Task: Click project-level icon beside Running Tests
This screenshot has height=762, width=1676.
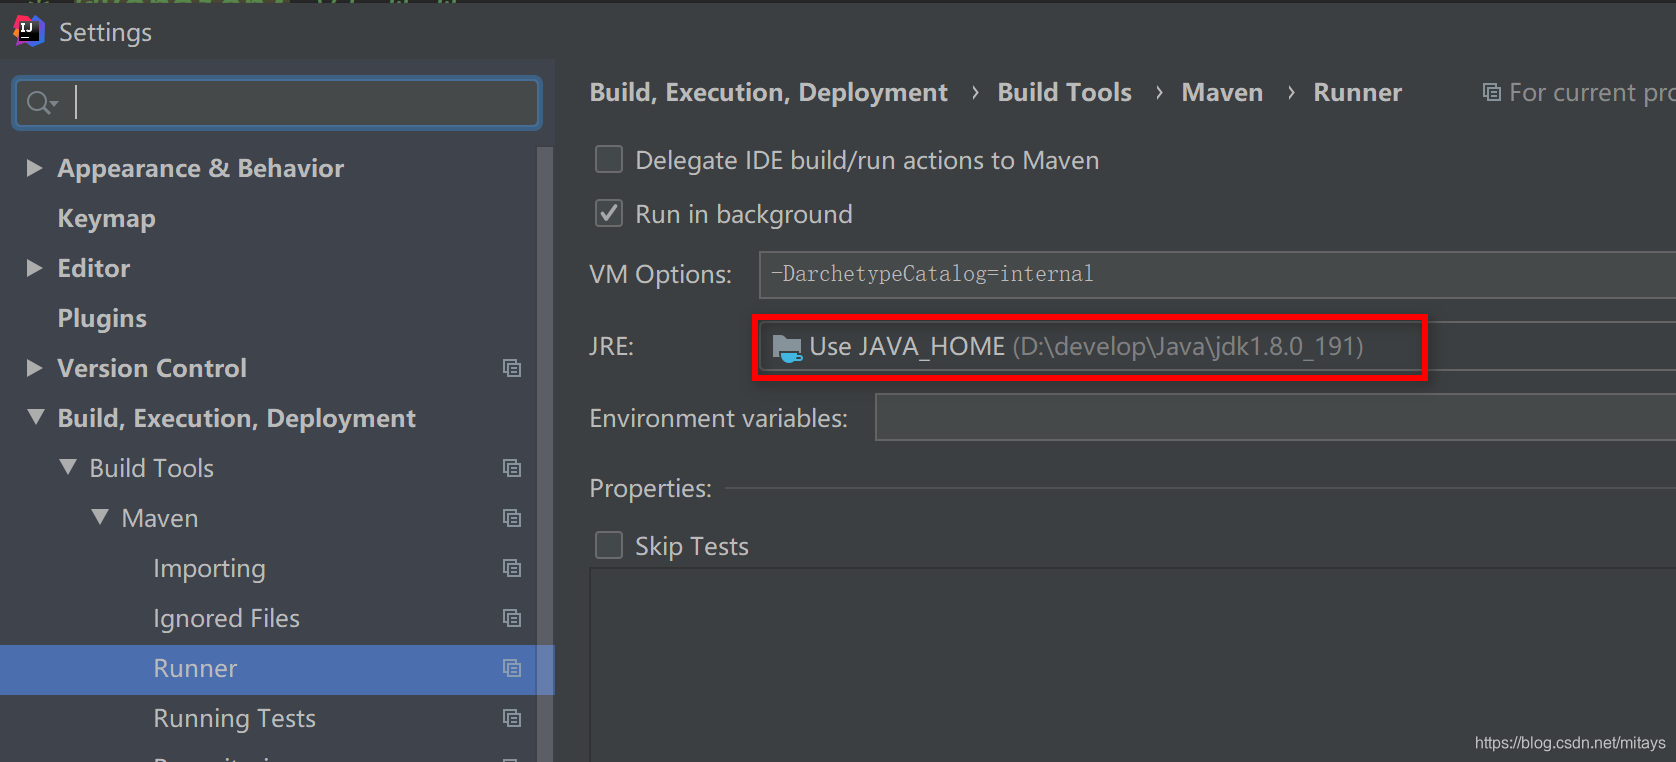Action: coord(512,718)
